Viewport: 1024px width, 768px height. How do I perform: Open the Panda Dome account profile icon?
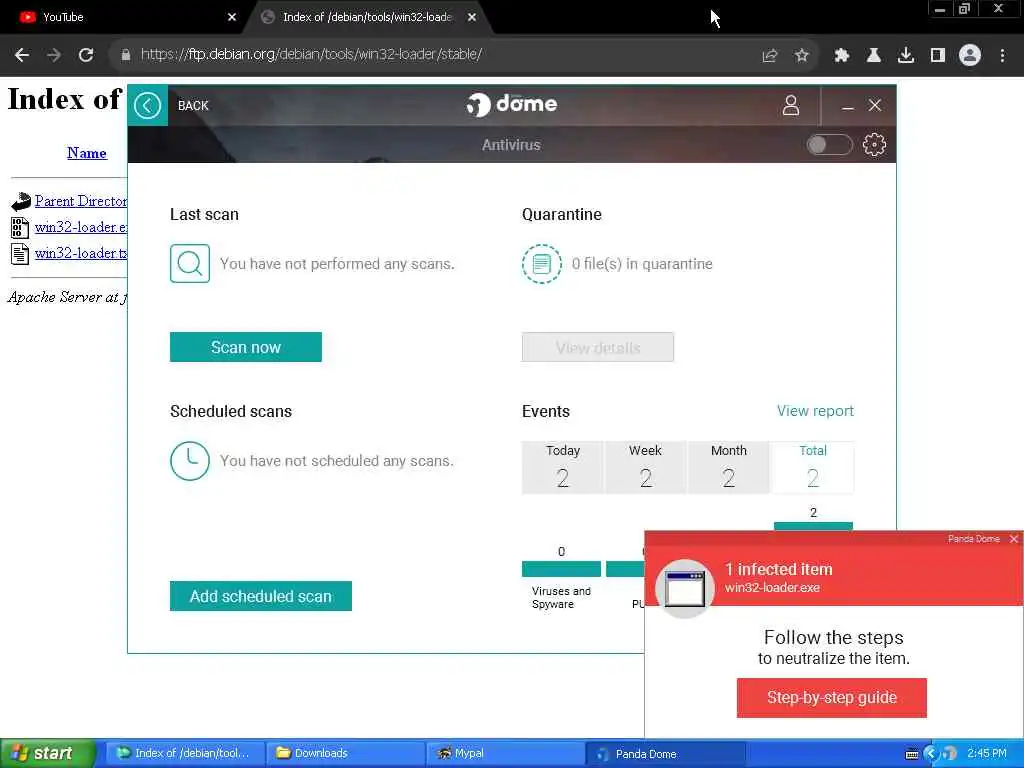click(791, 105)
